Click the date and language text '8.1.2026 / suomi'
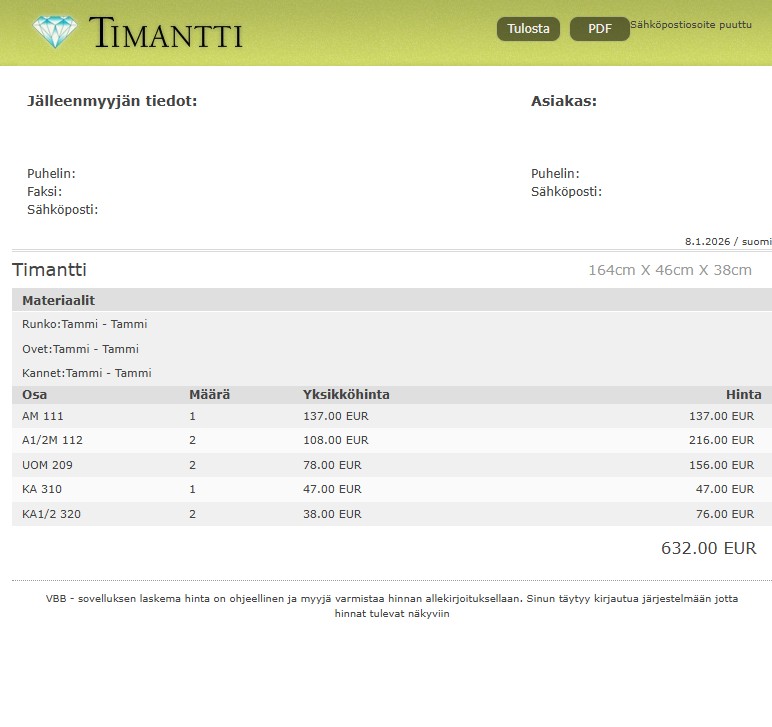The image size is (772, 727). [727, 241]
